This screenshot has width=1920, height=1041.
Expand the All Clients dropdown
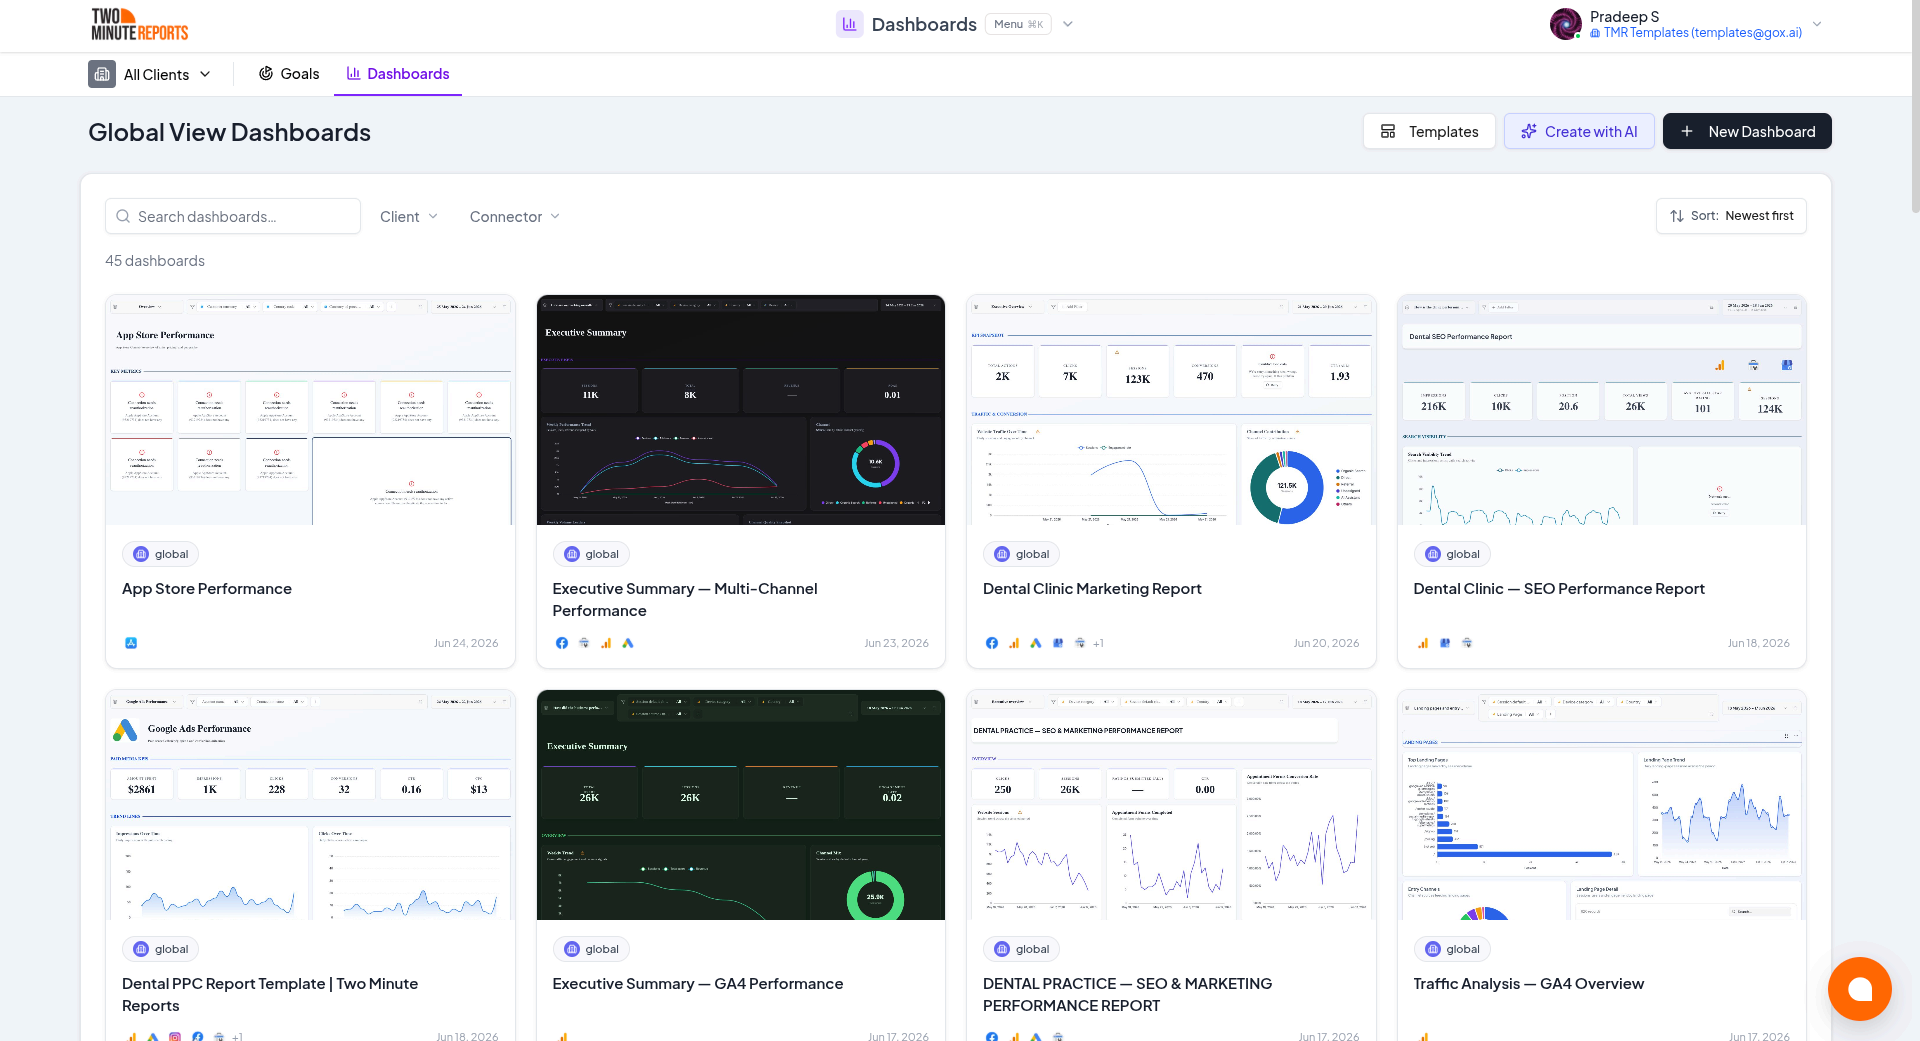(206, 74)
